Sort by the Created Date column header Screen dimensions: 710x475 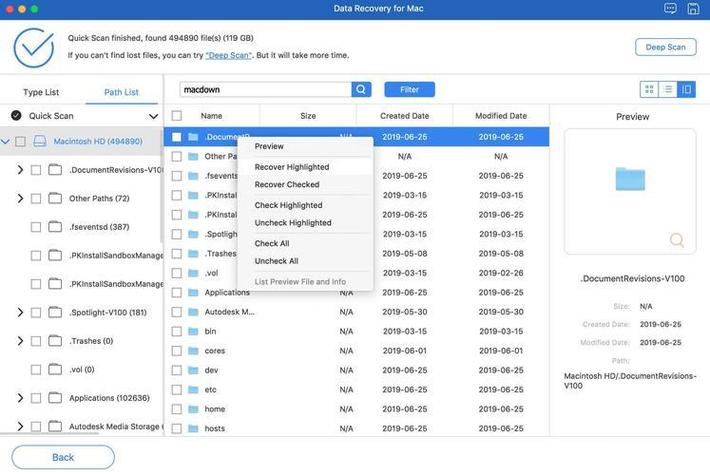(404, 116)
